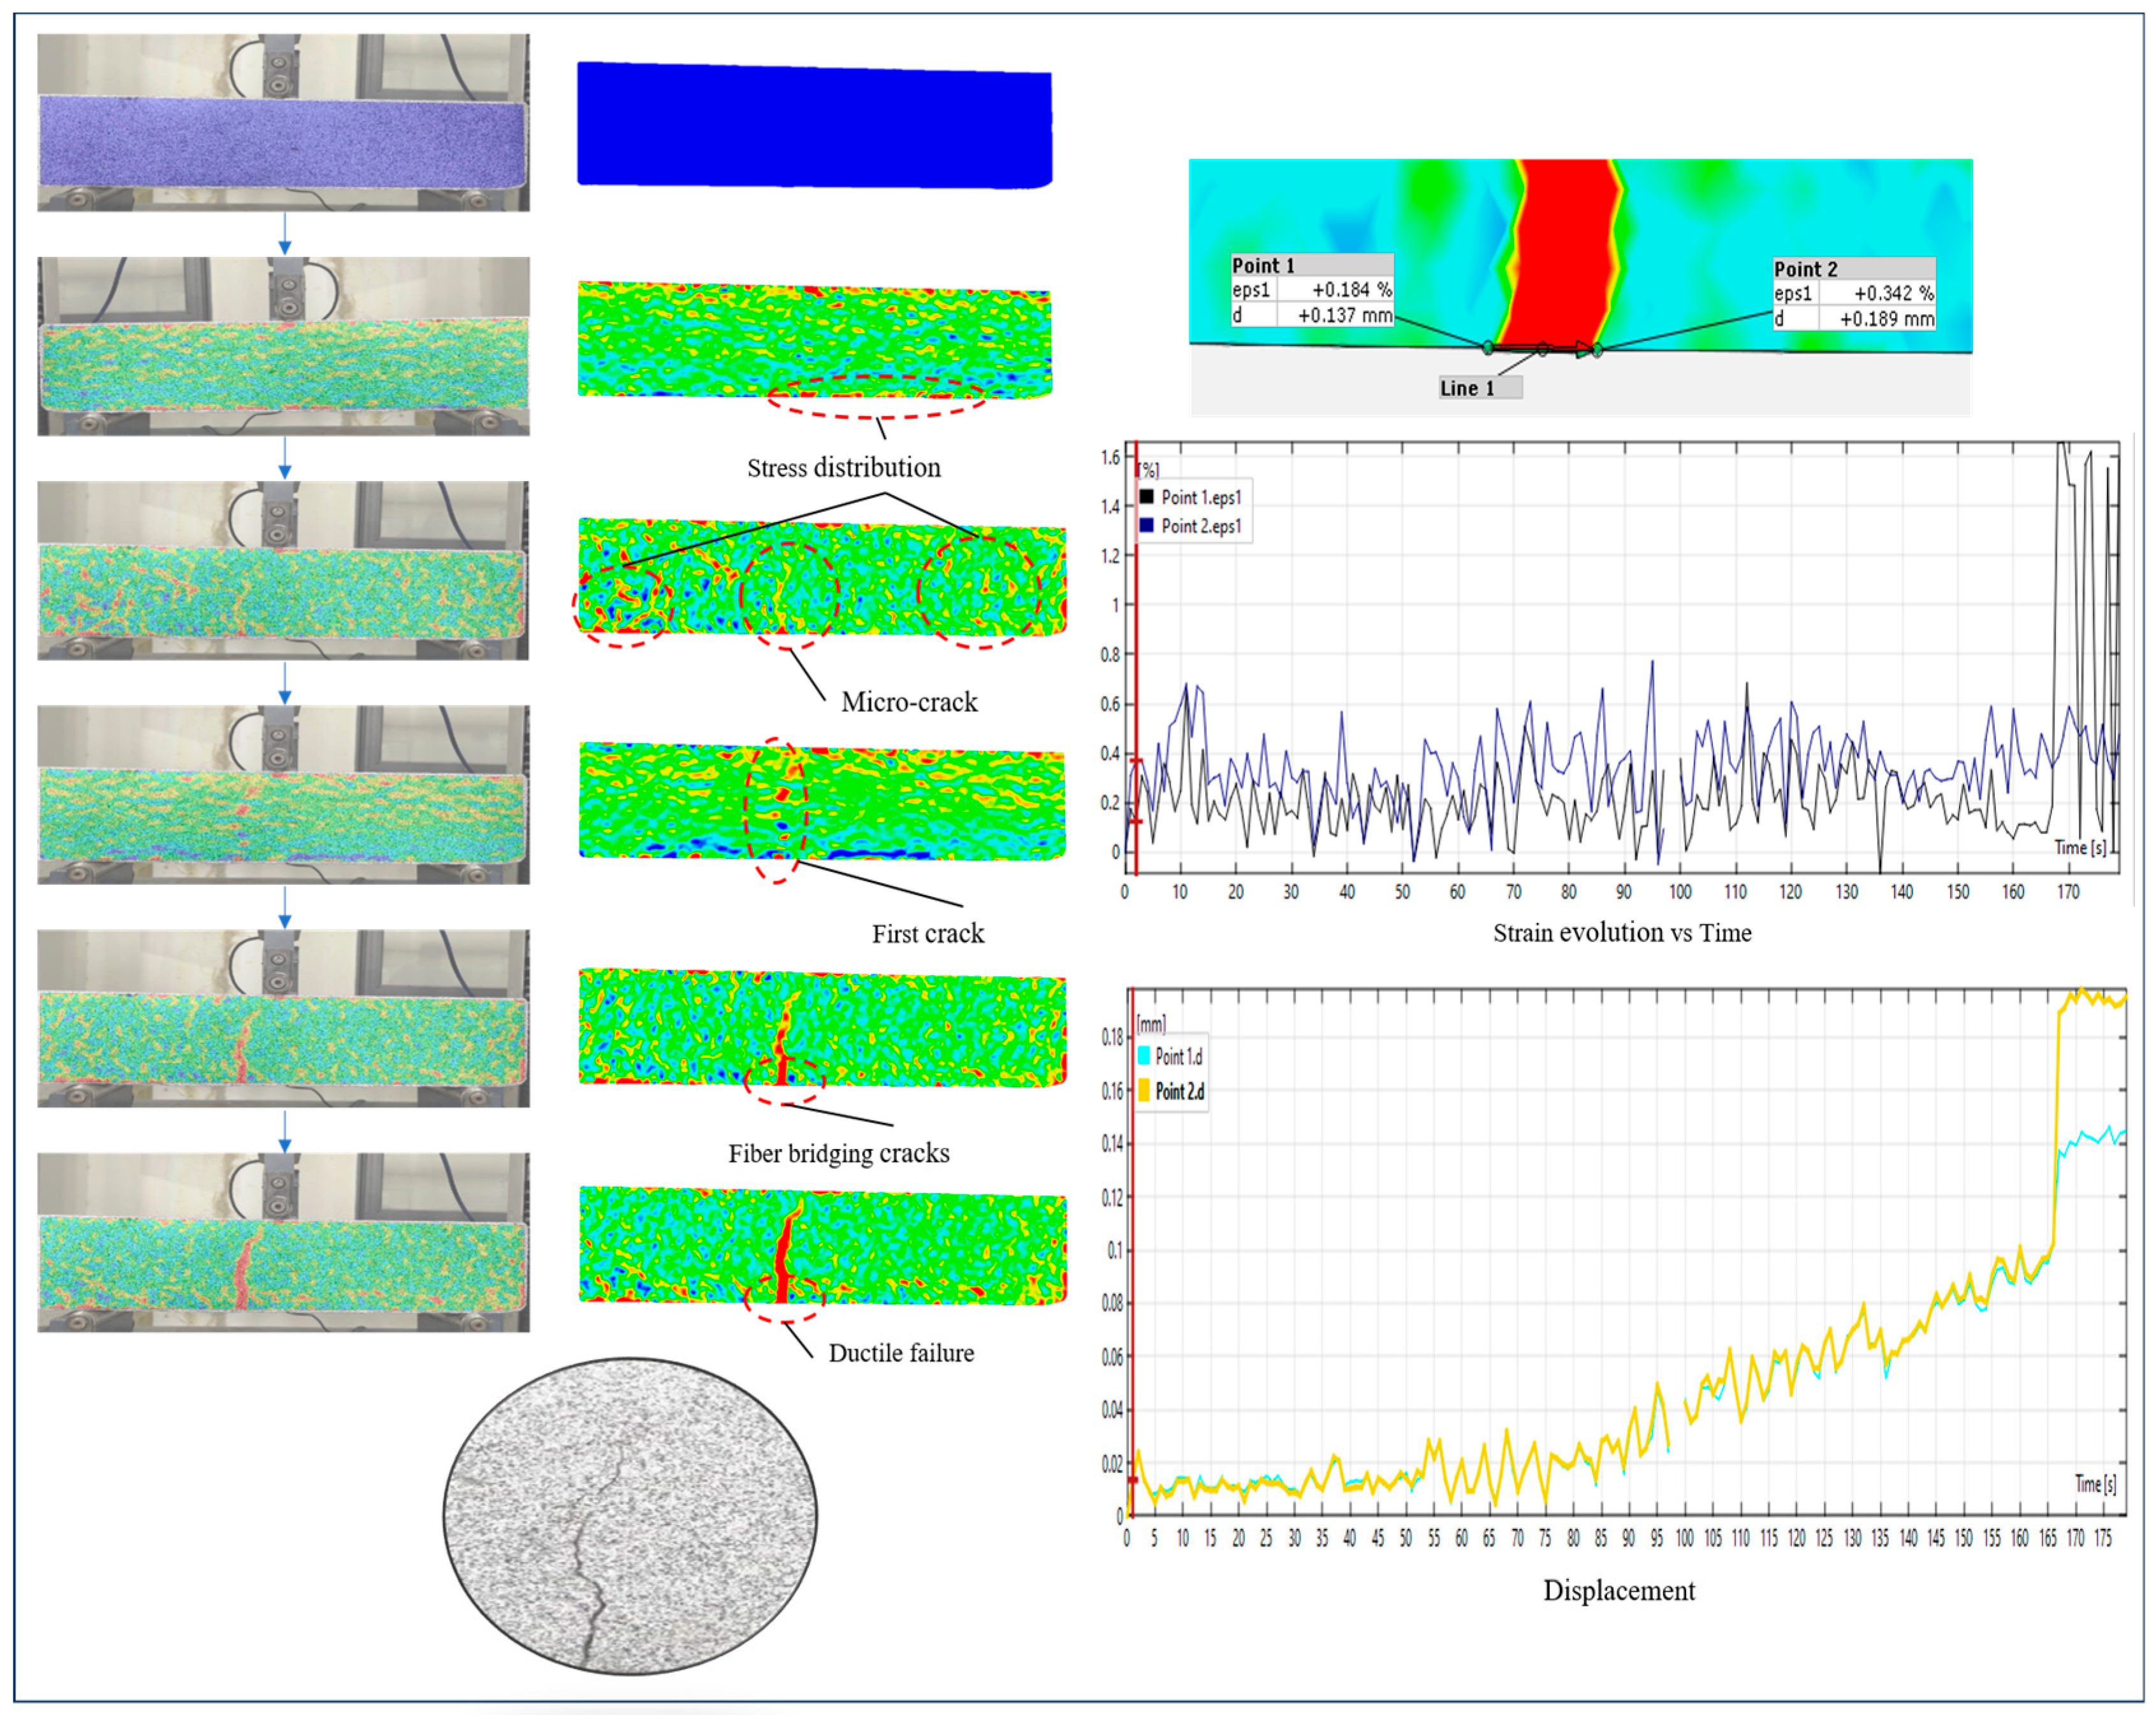Image resolution: width=2156 pixels, height=1715 pixels.
Task: Click the Micro-crack annotation text
Action: (909, 702)
